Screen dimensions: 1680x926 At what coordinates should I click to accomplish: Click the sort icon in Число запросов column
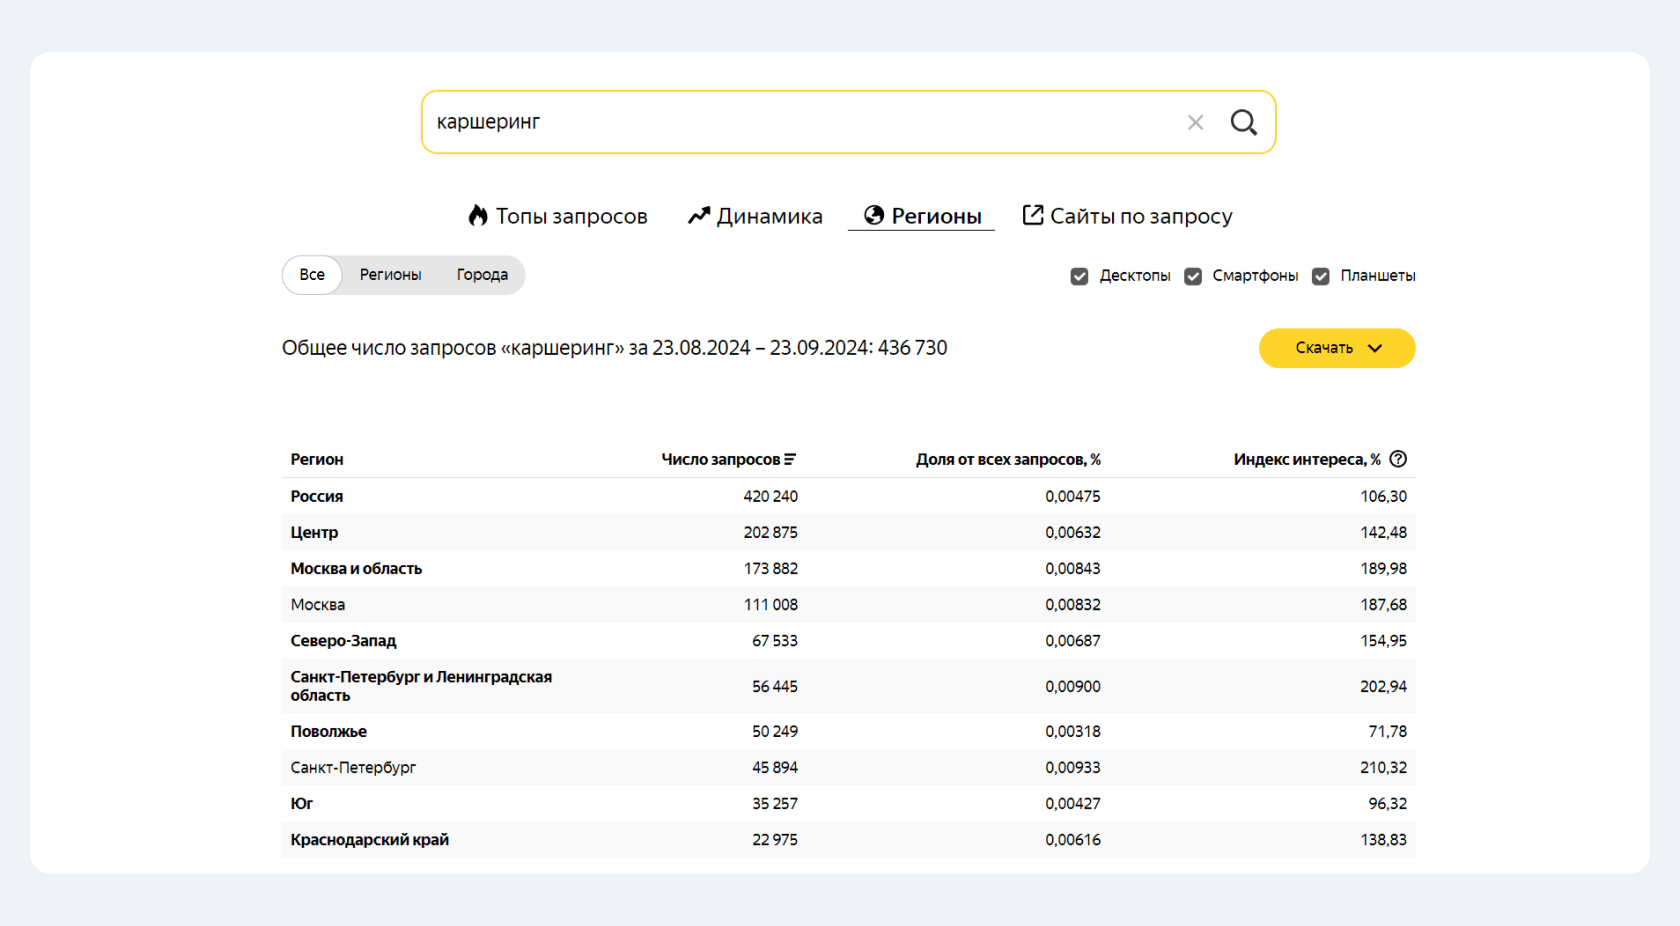click(792, 459)
